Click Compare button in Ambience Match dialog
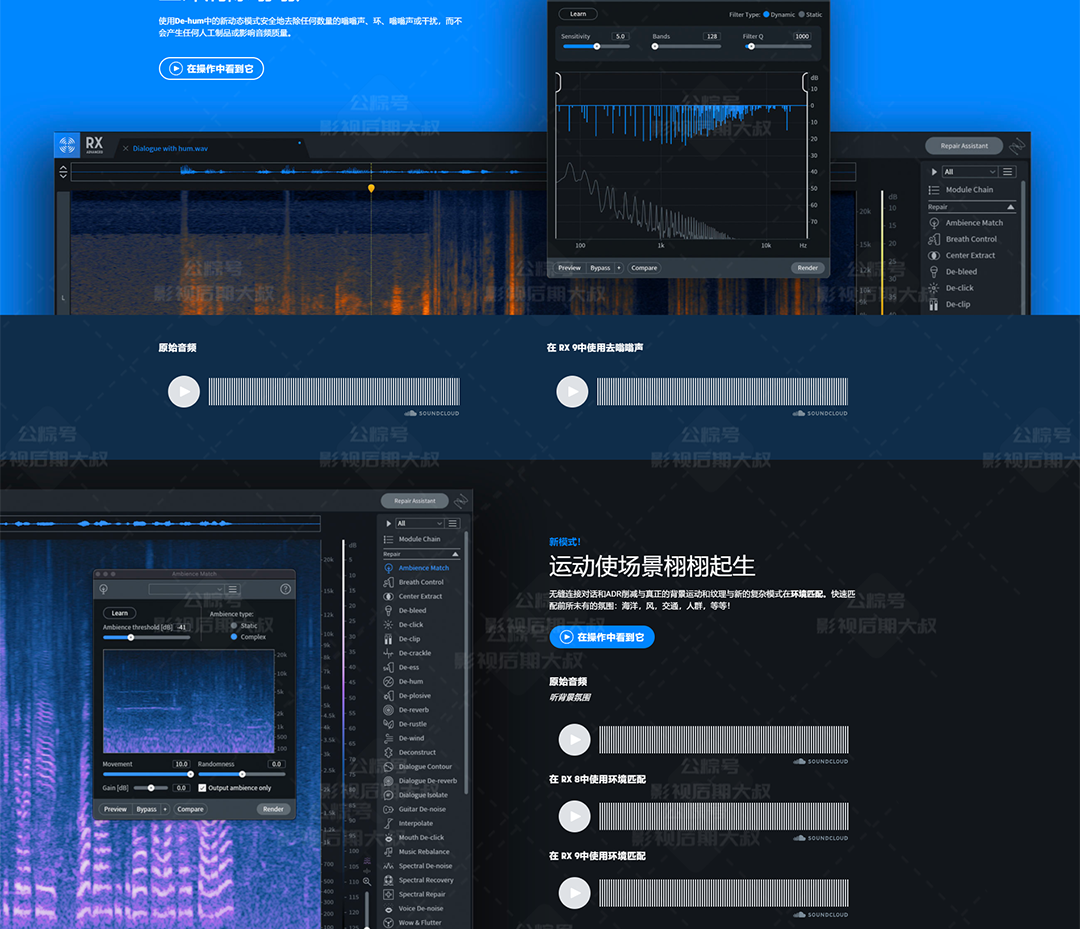The image size is (1080, 929). [190, 809]
